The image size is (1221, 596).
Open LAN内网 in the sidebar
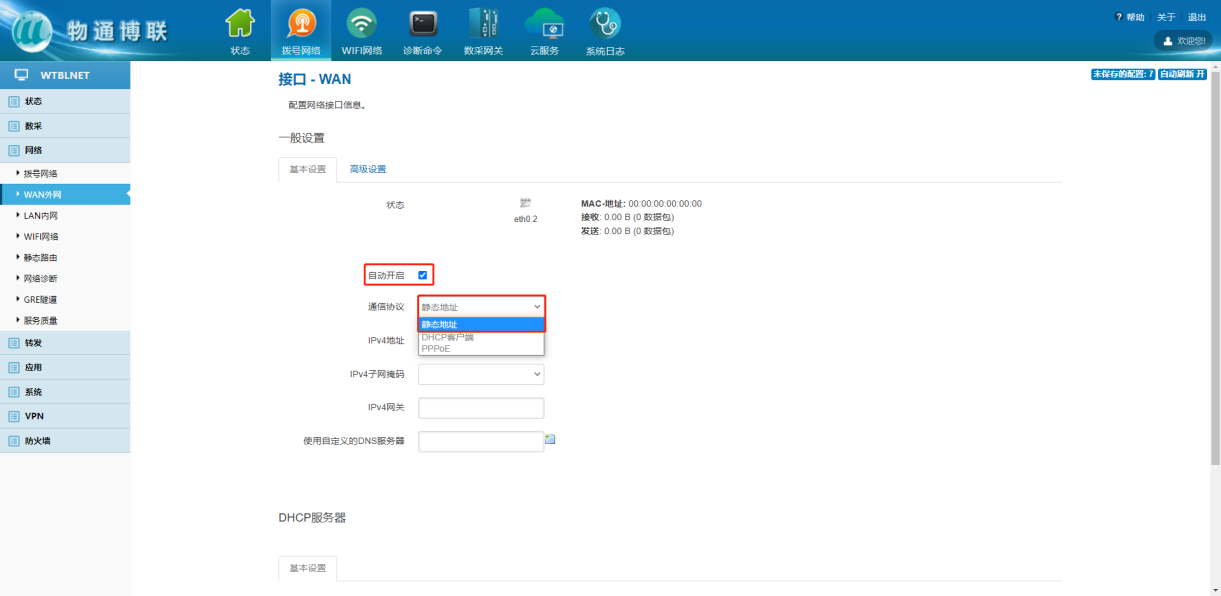tap(41, 216)
